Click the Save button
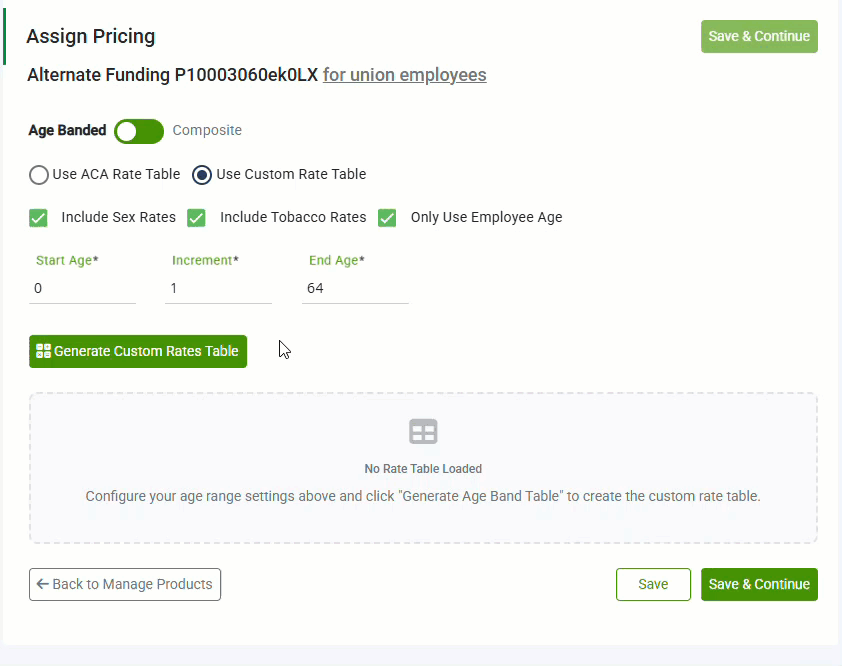 coord(653,584)
